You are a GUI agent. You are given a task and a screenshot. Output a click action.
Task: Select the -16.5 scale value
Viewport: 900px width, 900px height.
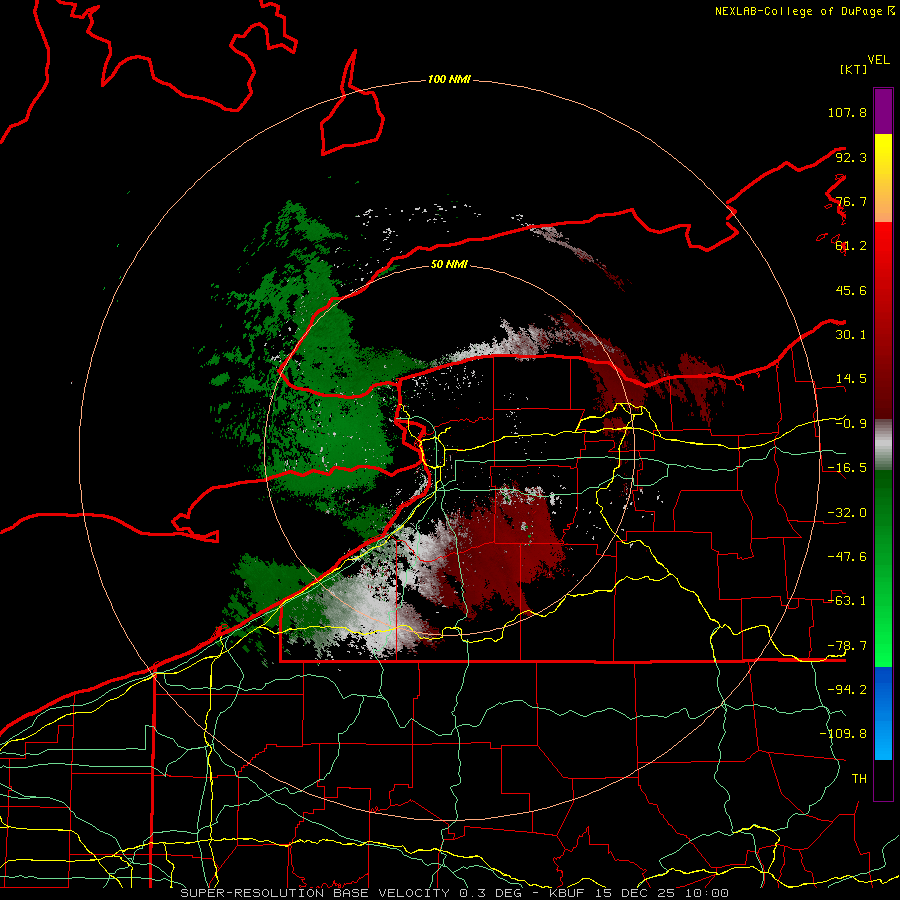tap(847, 468)
